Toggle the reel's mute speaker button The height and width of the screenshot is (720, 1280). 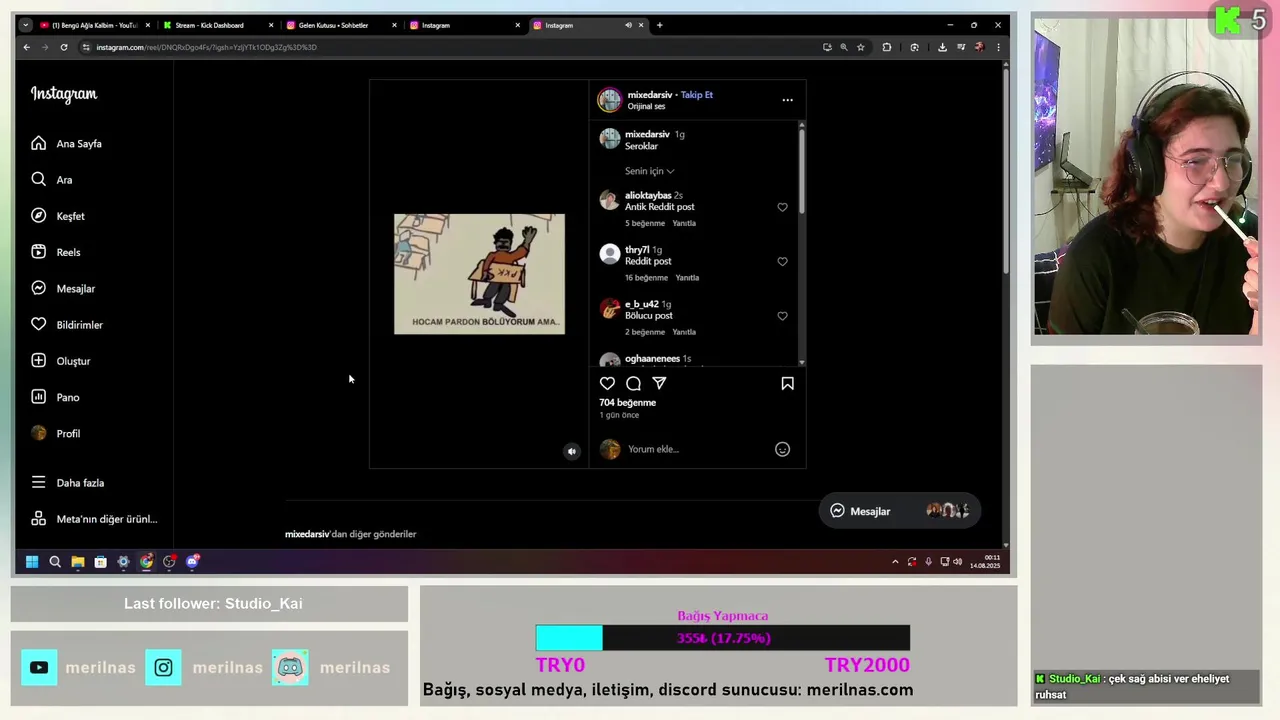coord(572,451)
